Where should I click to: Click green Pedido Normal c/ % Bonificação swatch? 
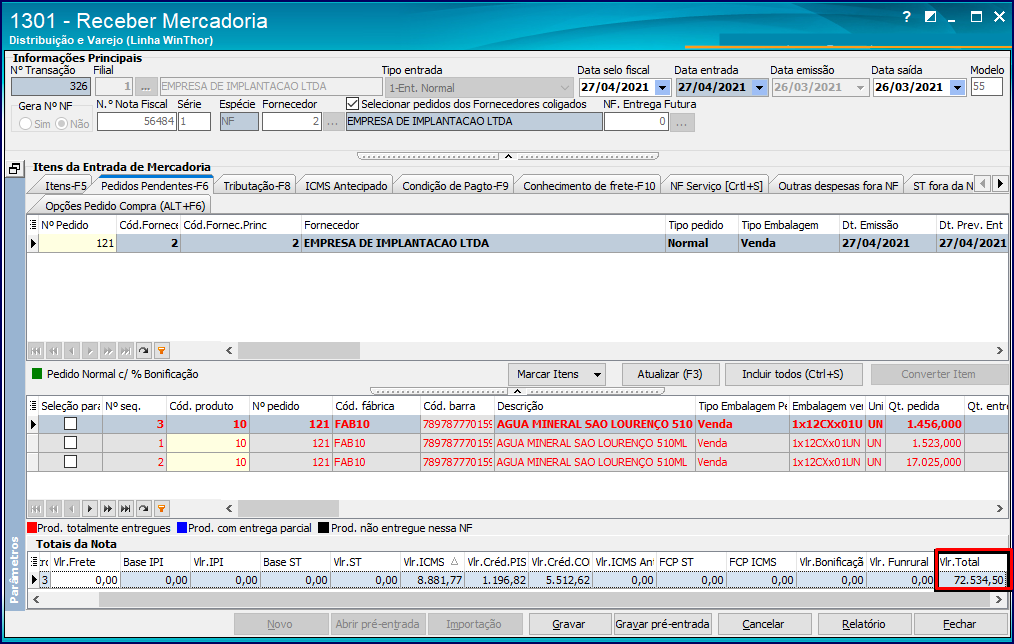coord(38,374)
